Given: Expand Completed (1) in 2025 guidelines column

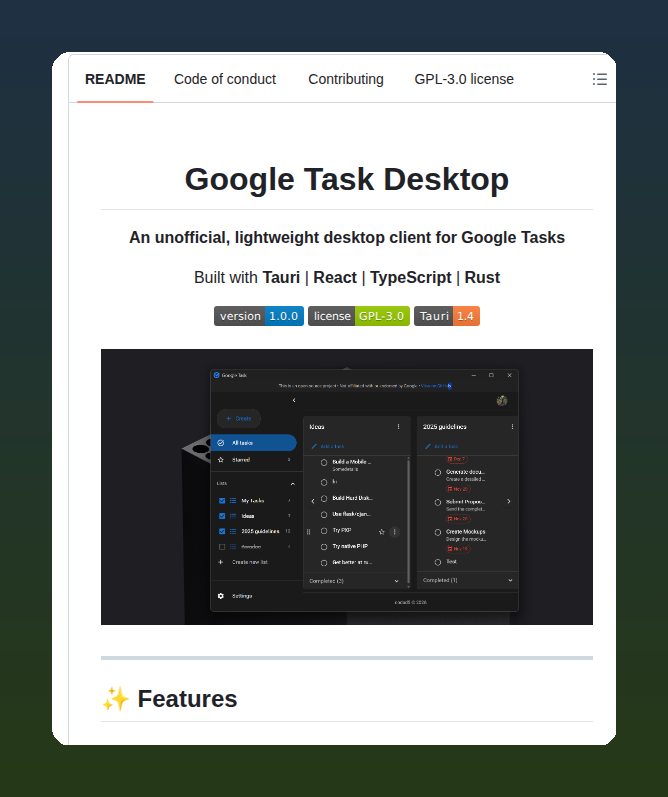Looking at the screenshot, I should (510, 580).
